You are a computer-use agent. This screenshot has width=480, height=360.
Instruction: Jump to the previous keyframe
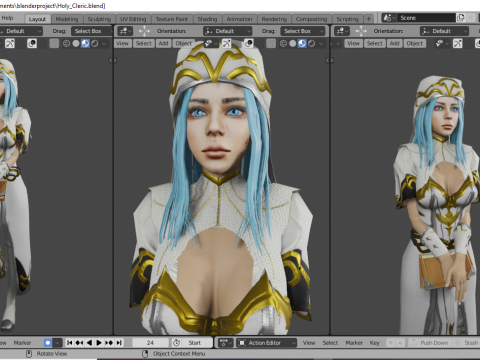79,343
